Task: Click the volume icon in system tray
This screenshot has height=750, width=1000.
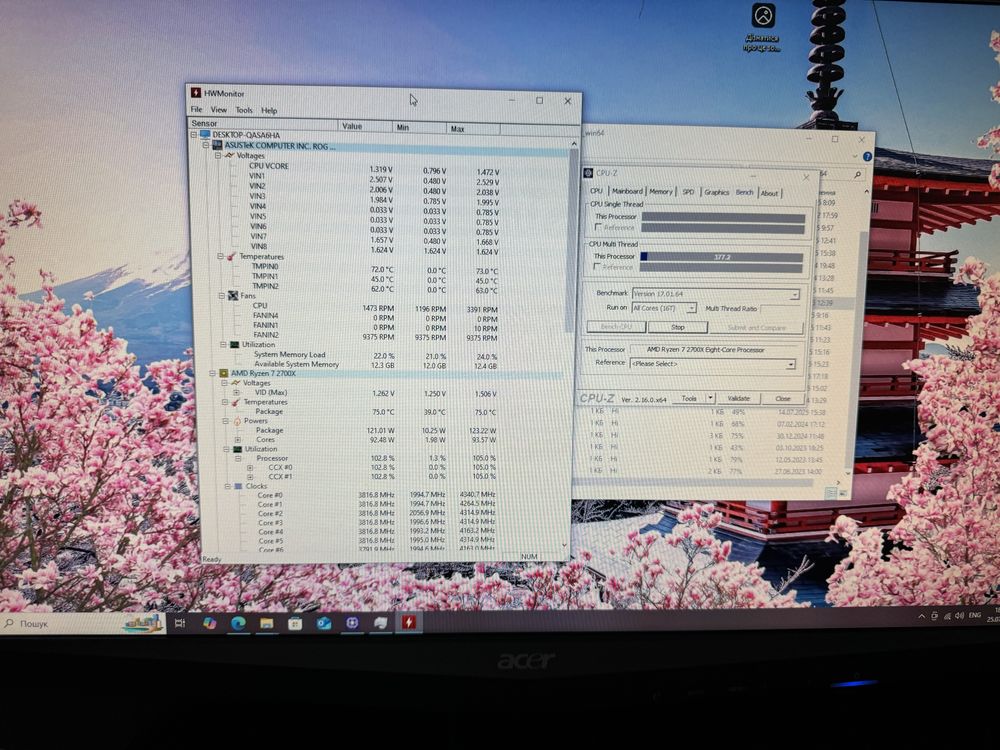Action: click(x=959, y=616)
